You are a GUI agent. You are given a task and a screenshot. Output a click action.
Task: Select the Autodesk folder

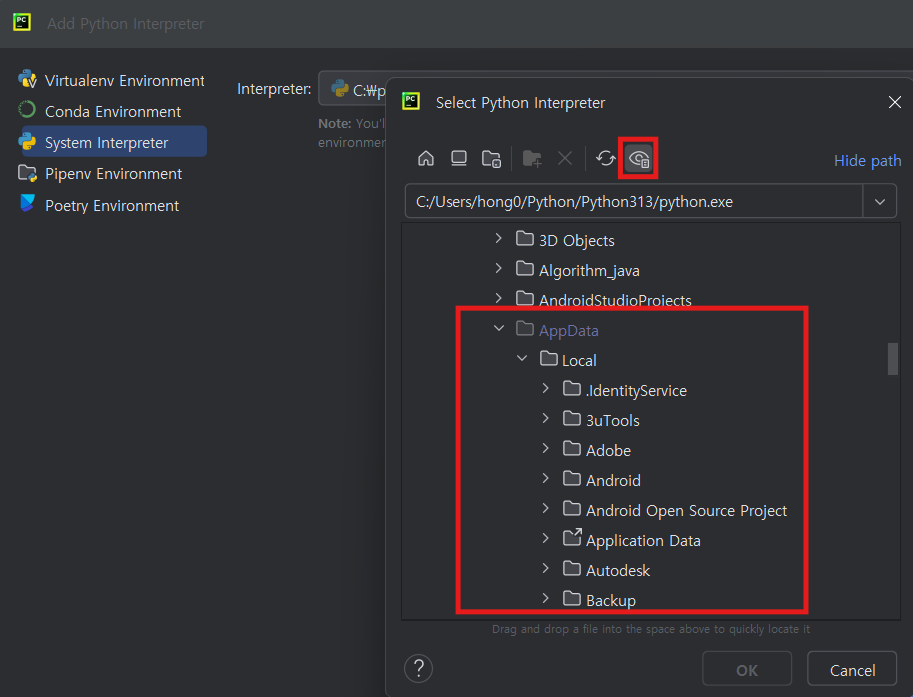tap(606, 570)
